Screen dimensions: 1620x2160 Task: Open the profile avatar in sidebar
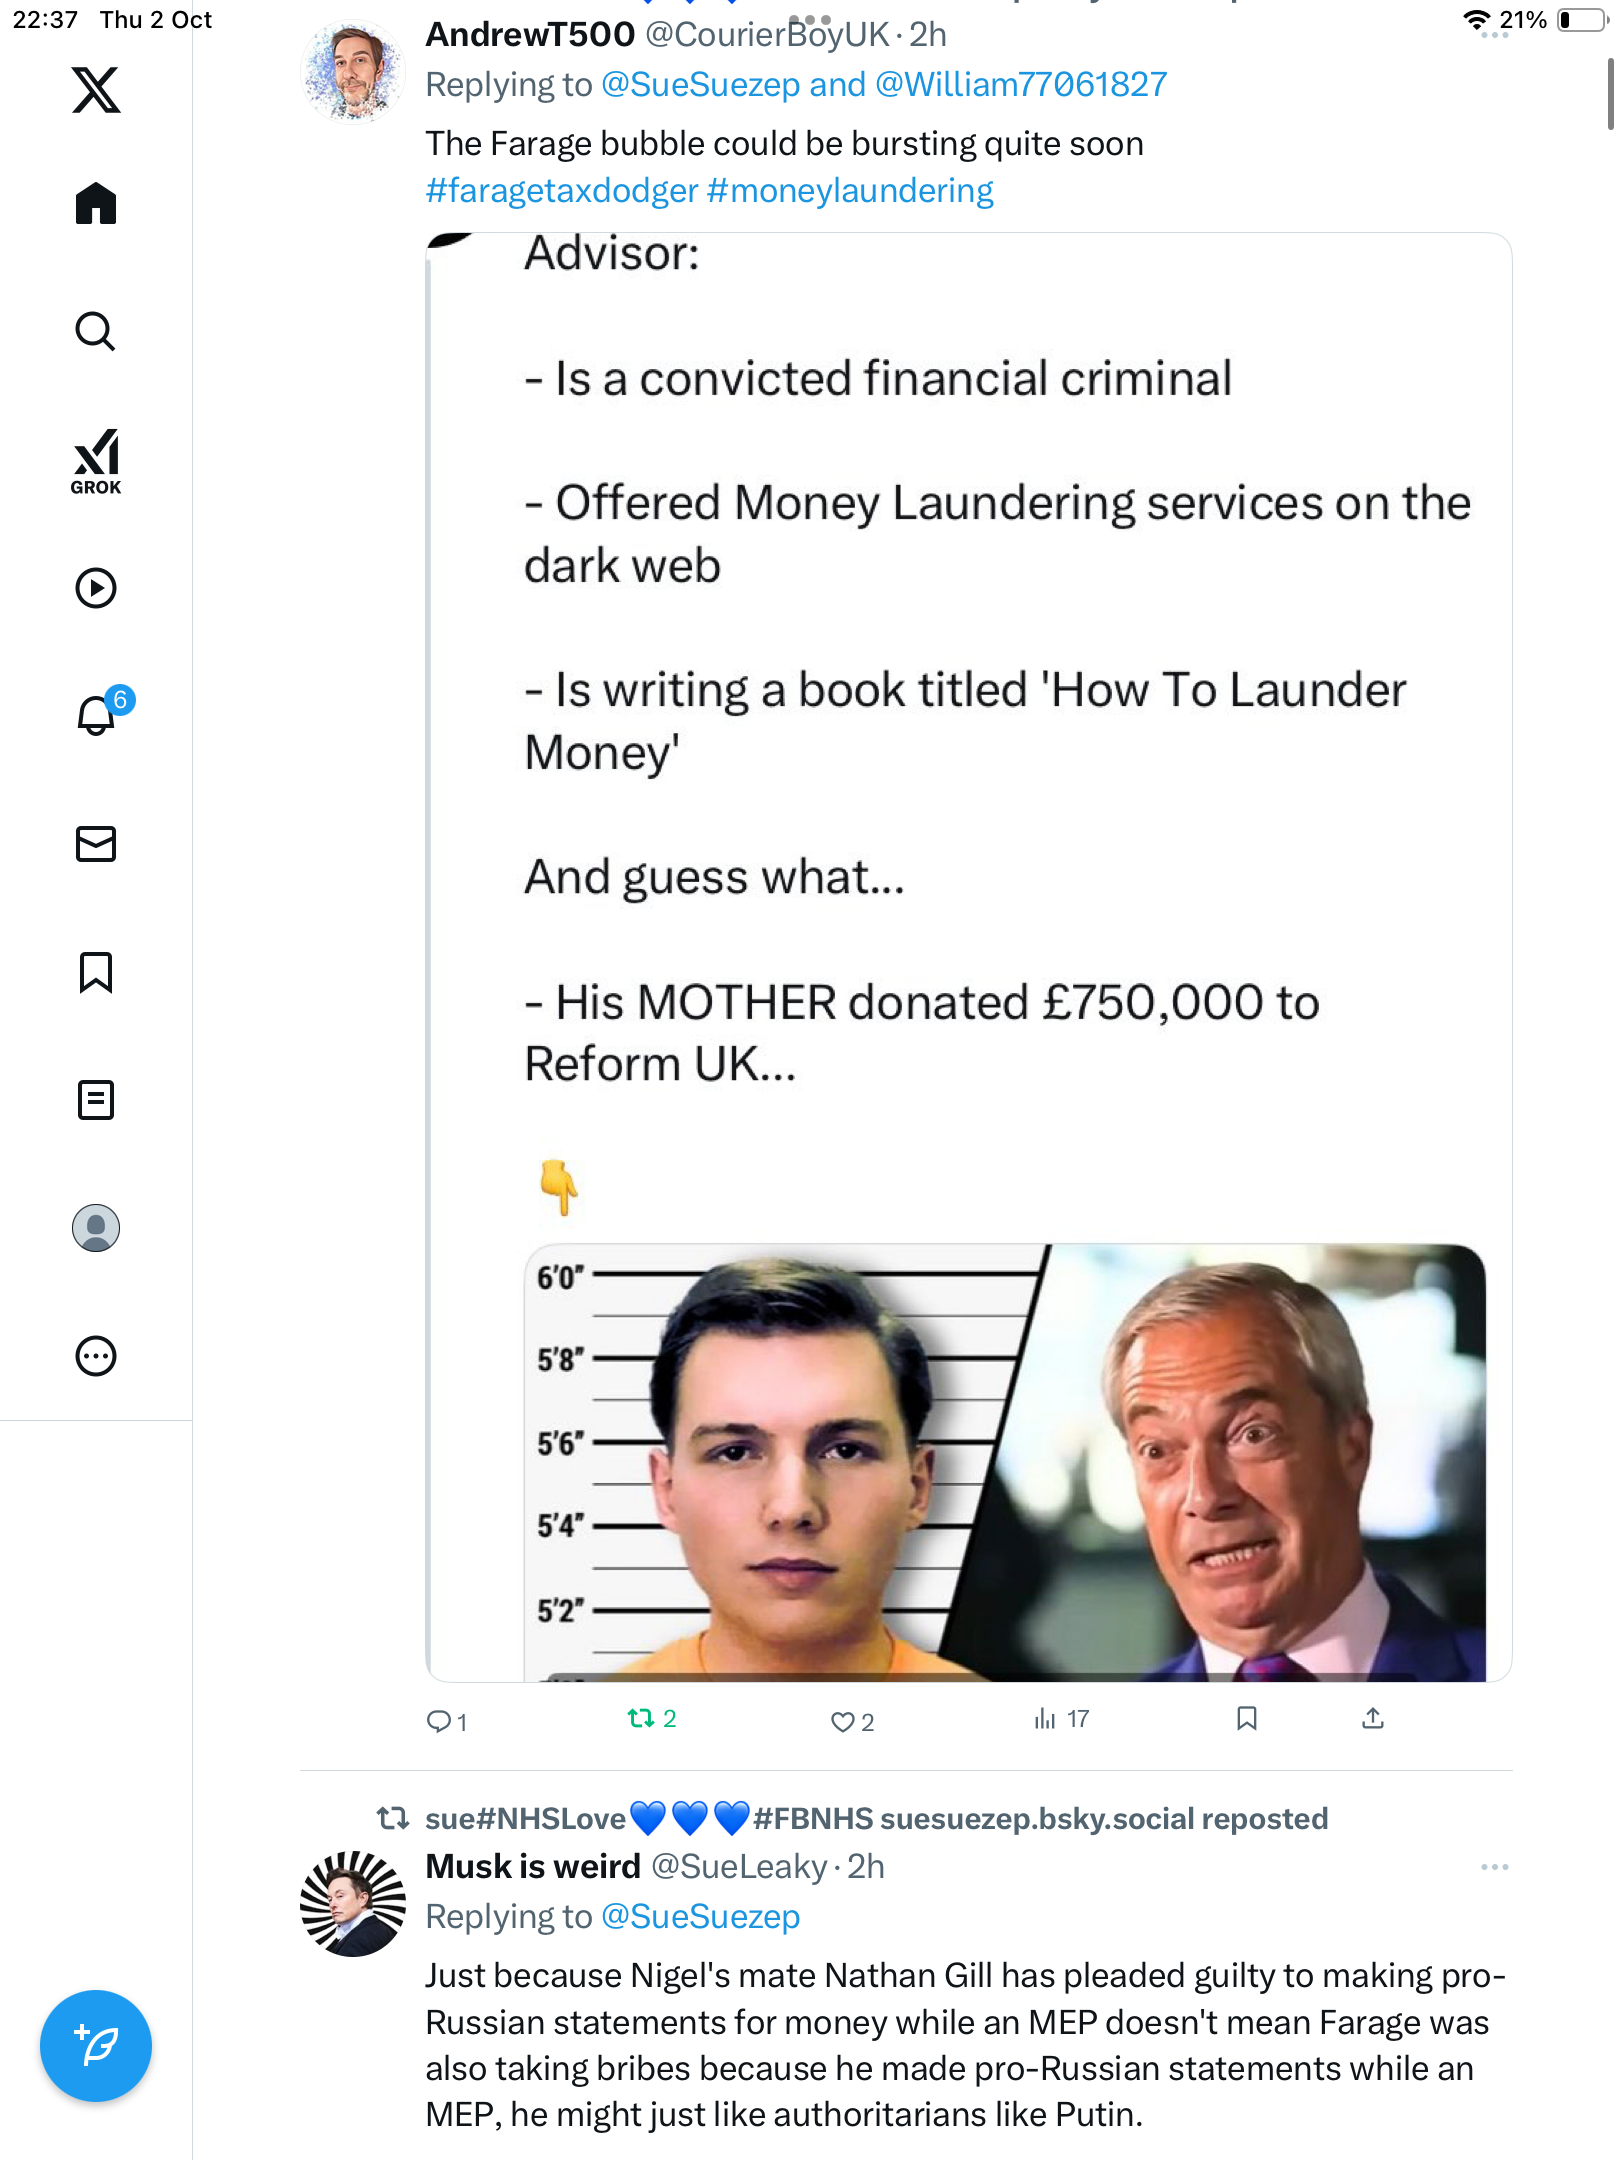96,1228
